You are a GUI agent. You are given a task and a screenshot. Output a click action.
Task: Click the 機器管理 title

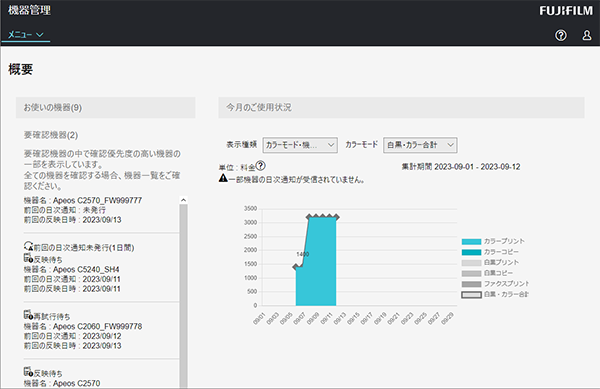pyautogui.click(x=29, y=10)
